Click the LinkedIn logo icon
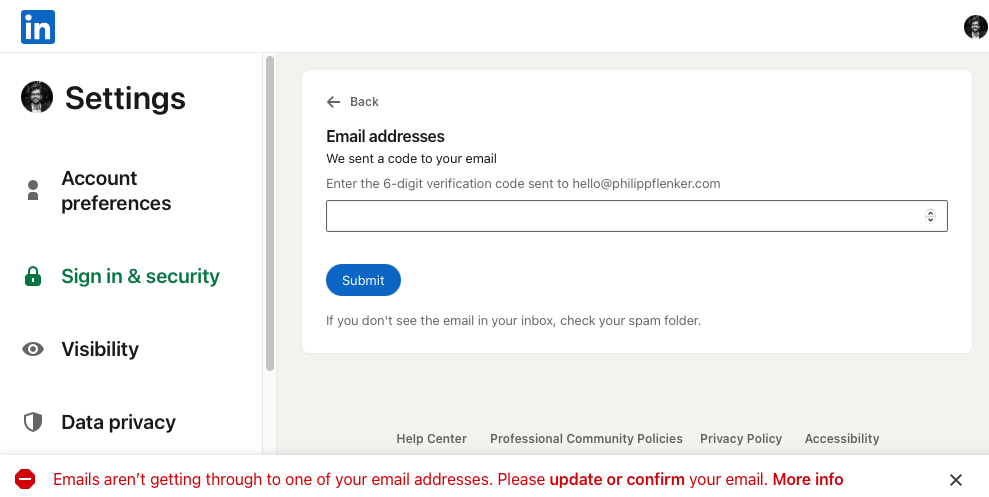The height and width of the screenshot is (497, 989). (38, 27)
